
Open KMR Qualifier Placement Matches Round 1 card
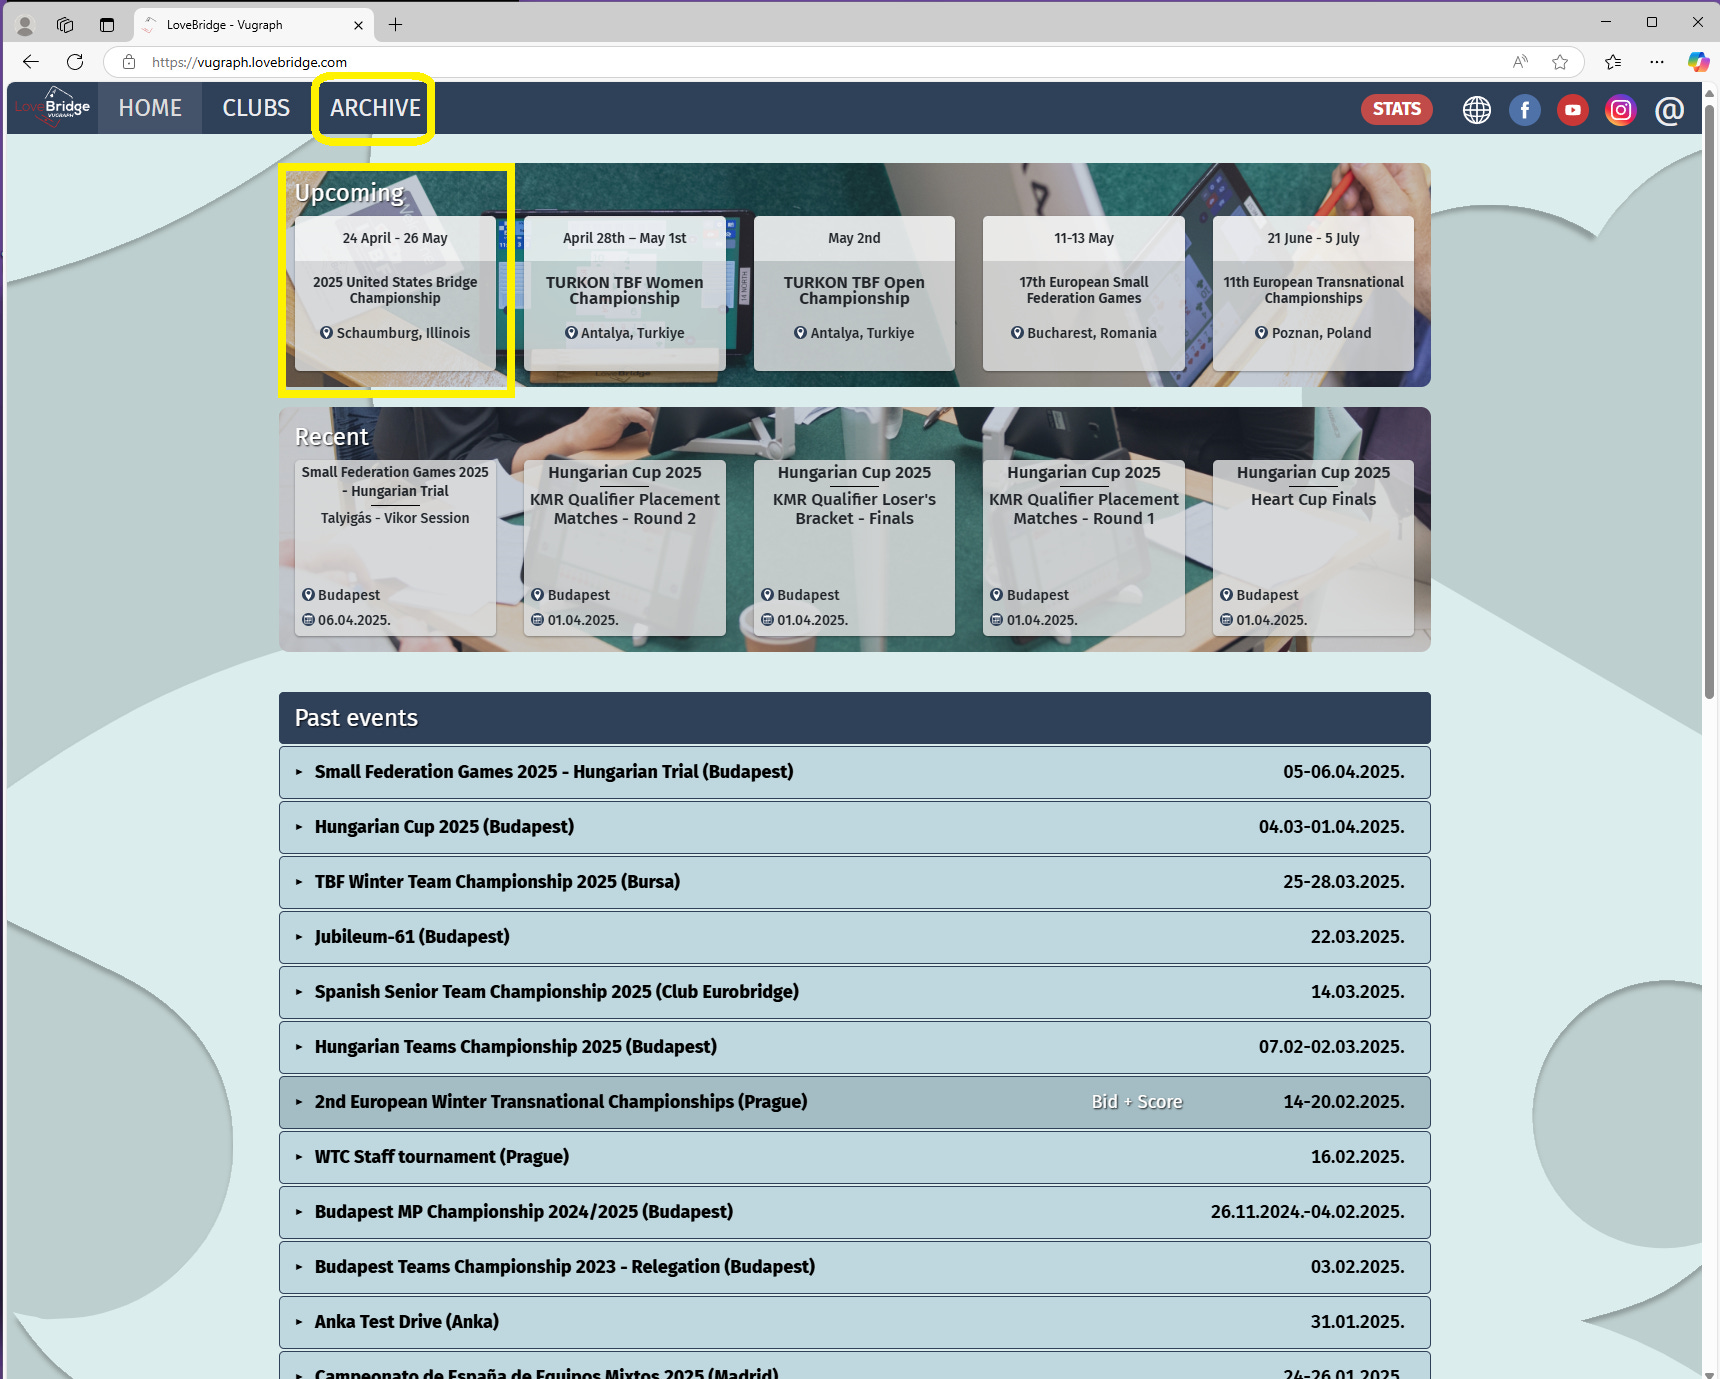click(1084, 548)
